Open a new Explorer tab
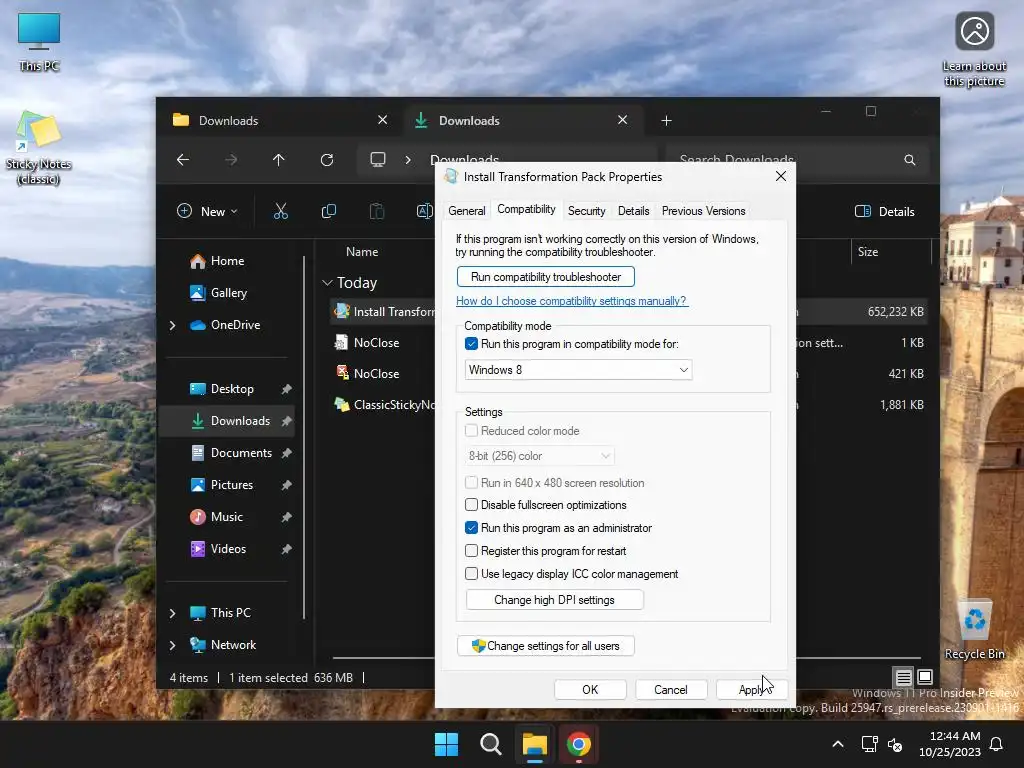The image size is (1024, 768). pyautogui.click(x=666, y=121)
